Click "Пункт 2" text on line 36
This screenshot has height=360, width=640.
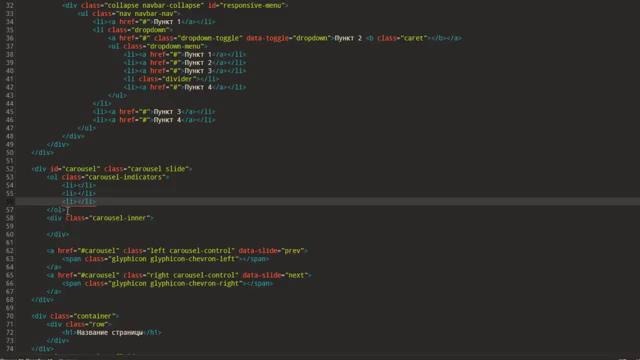coord(348,38)
